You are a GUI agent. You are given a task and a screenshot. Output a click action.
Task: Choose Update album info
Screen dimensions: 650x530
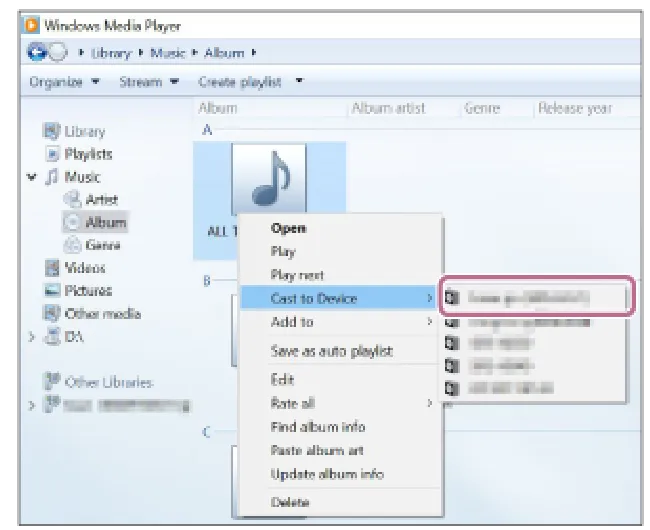pos(338,474)
